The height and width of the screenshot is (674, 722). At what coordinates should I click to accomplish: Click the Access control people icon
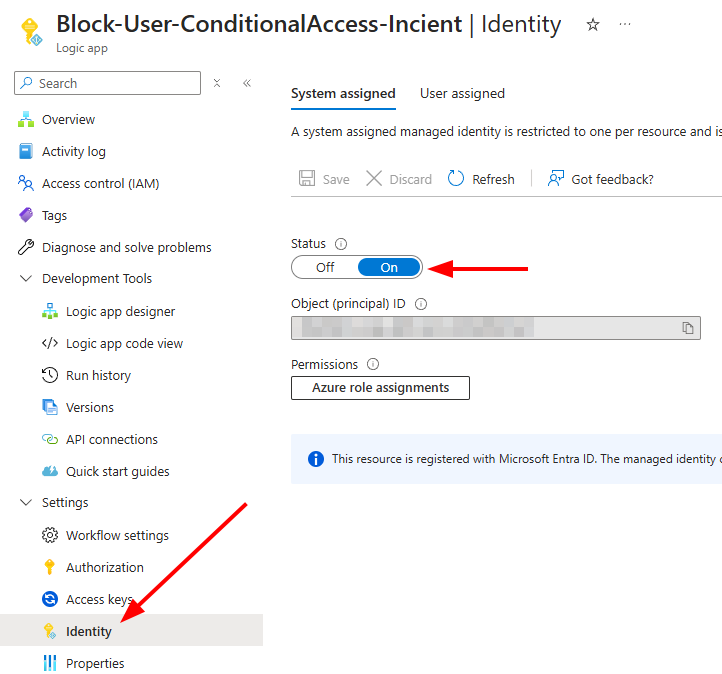click(26, 183)
